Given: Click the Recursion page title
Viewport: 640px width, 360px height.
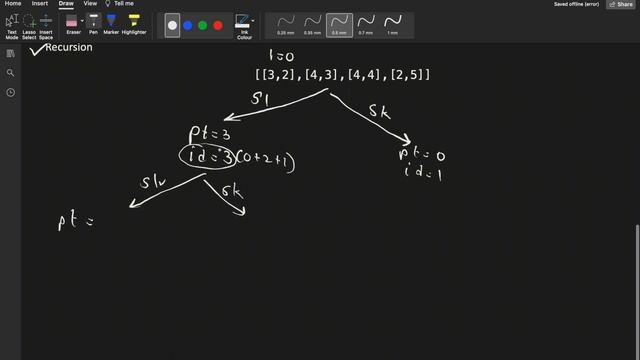Looking at the screenshot, I should (69, 47).
